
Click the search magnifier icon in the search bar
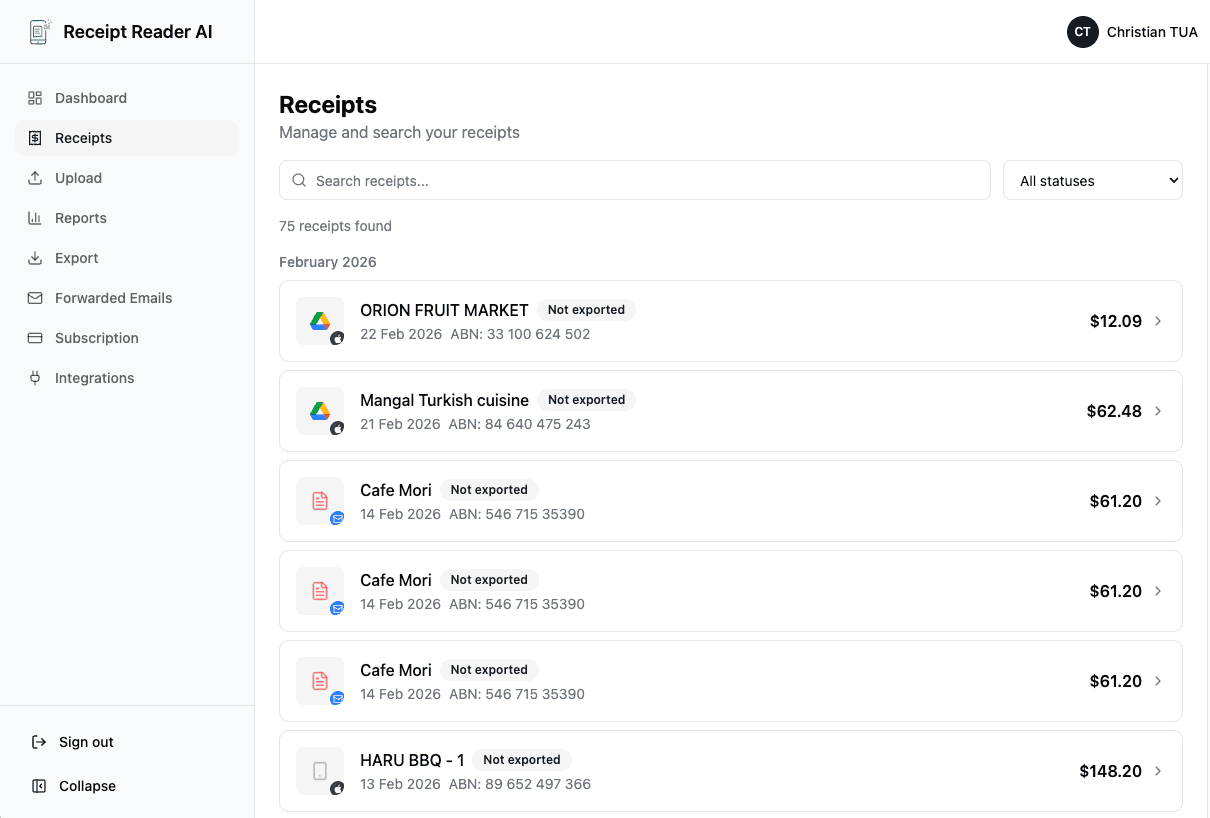[x=299, y=180]
